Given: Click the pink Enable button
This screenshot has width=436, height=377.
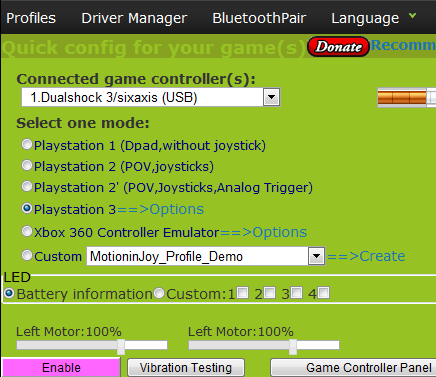Looking at the screenshot, I should (61, 367).
